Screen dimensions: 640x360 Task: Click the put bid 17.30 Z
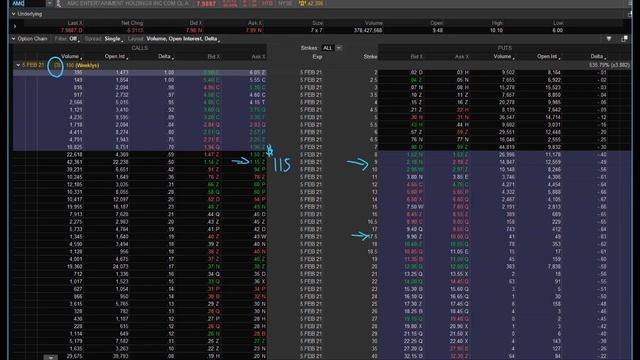pos(413,304)
